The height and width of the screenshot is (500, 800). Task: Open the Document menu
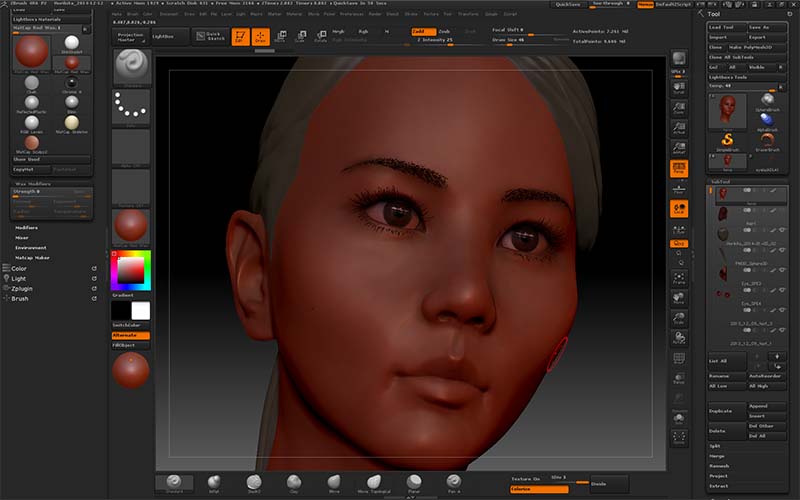coord(168,14)
